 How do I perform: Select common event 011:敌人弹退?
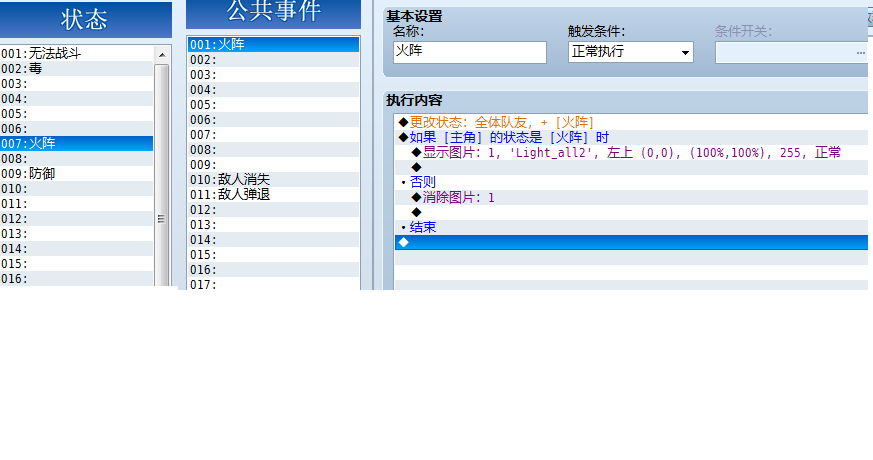coord(273,195)
